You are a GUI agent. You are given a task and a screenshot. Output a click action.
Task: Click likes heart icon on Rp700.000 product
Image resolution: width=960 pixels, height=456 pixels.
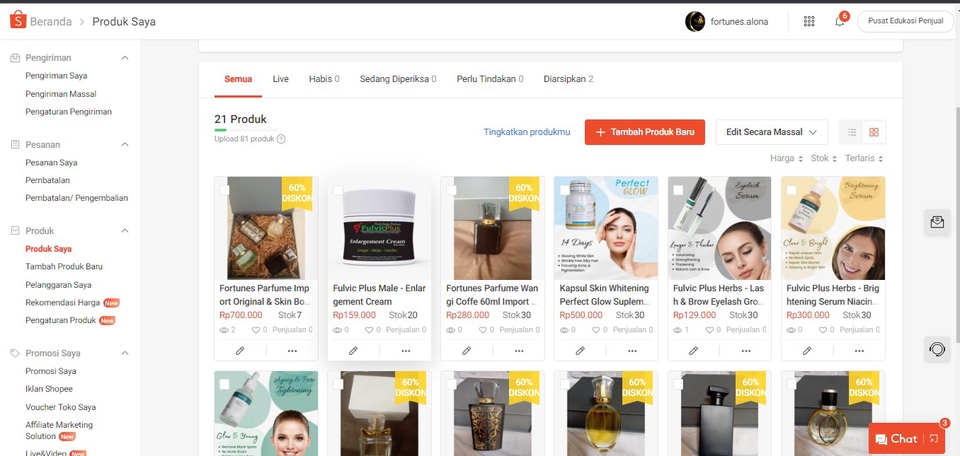(256, 330)
